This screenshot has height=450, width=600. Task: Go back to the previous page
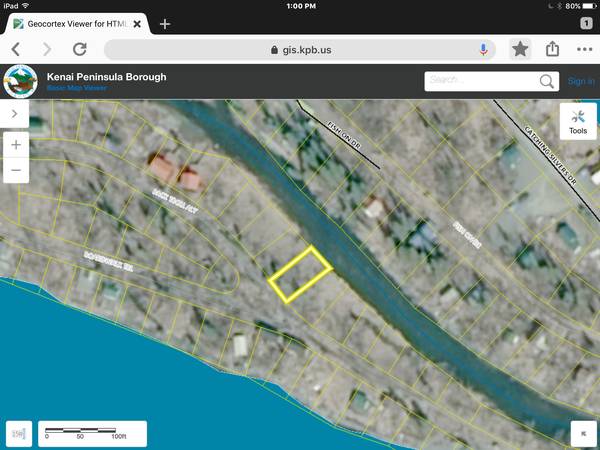click(x=16, y=48)
